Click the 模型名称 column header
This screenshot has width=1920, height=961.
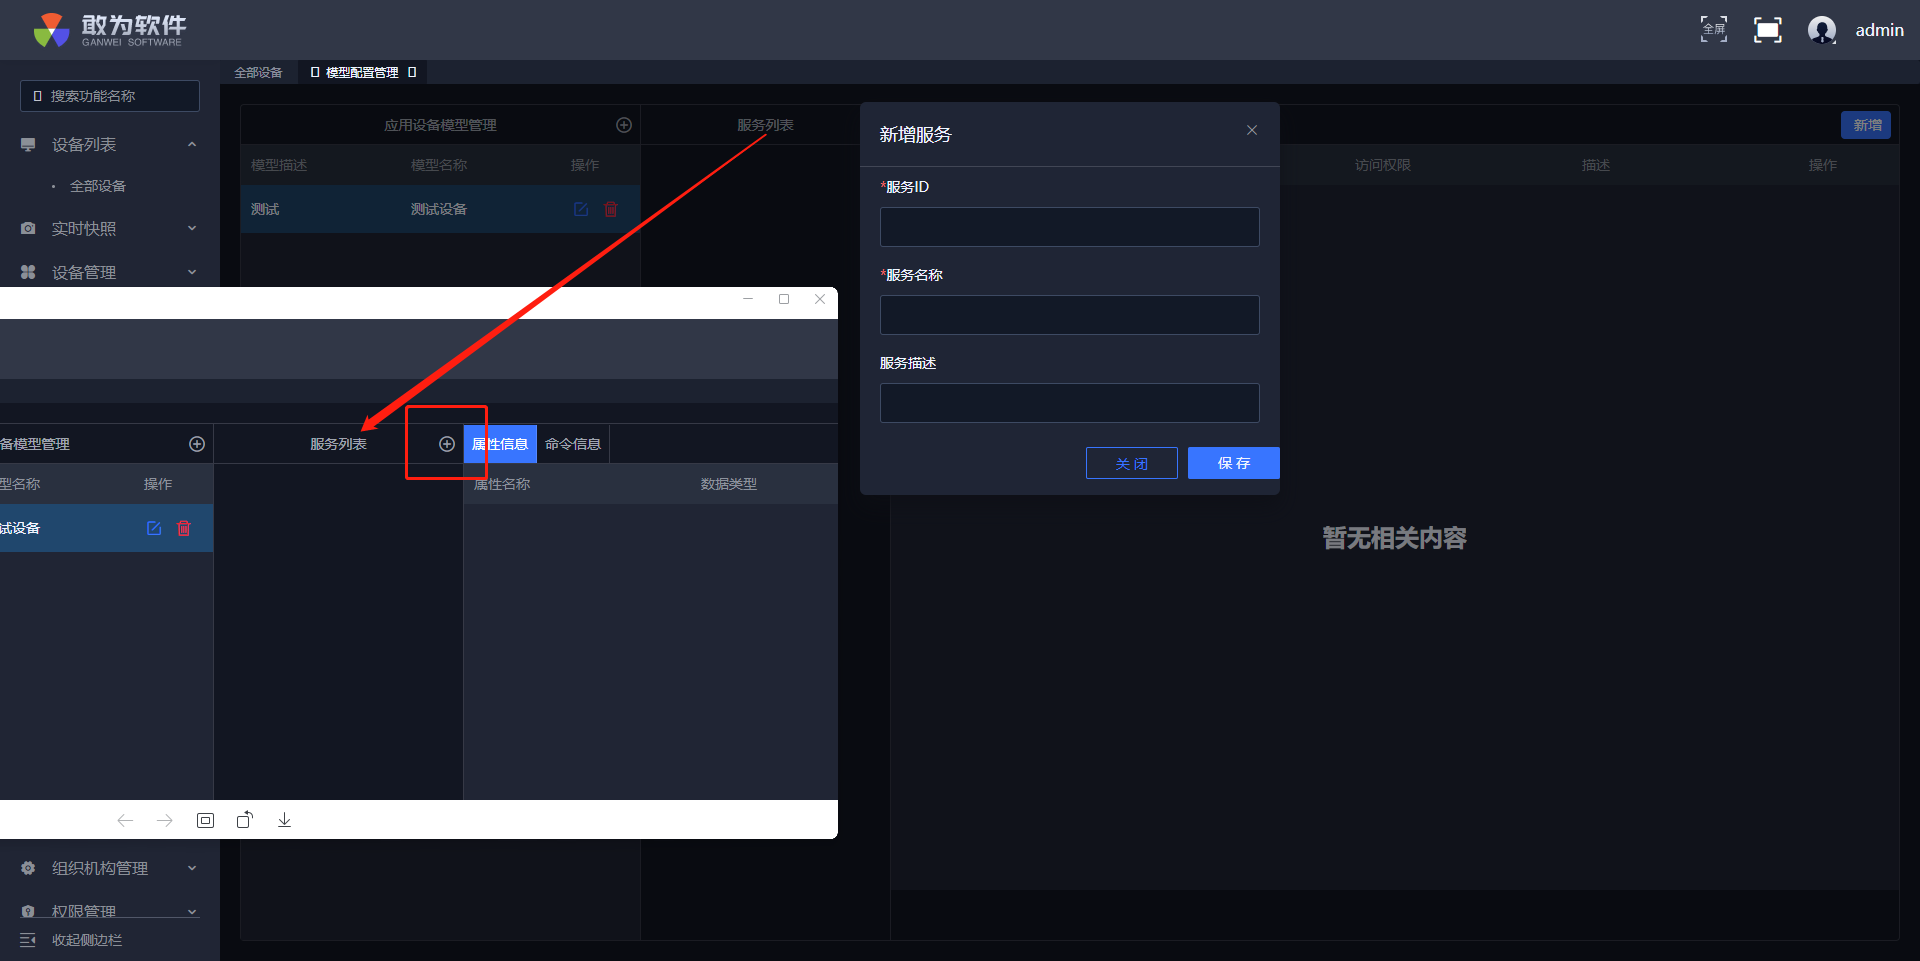click(439, 165)
